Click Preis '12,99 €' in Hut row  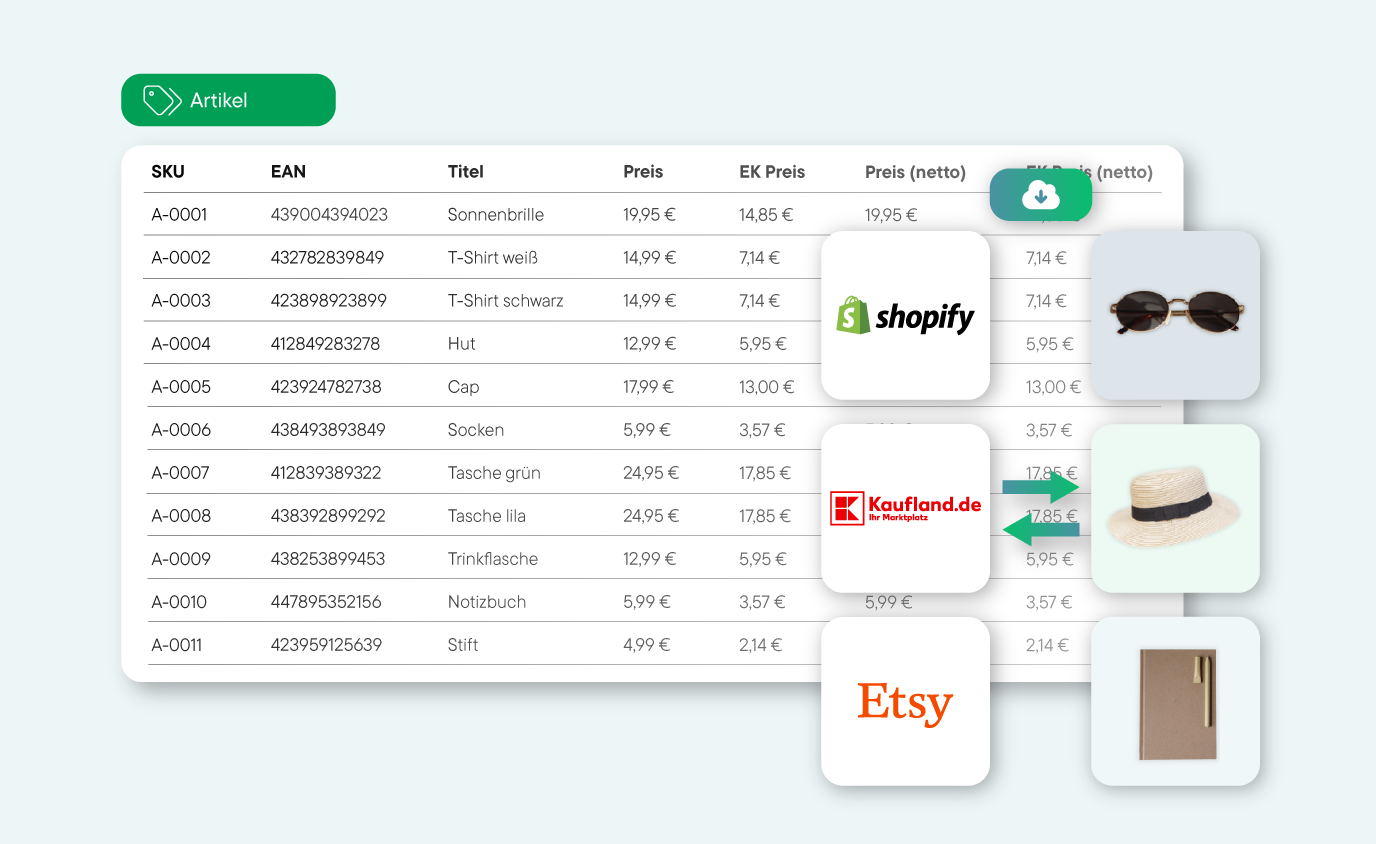coord(650,344)
